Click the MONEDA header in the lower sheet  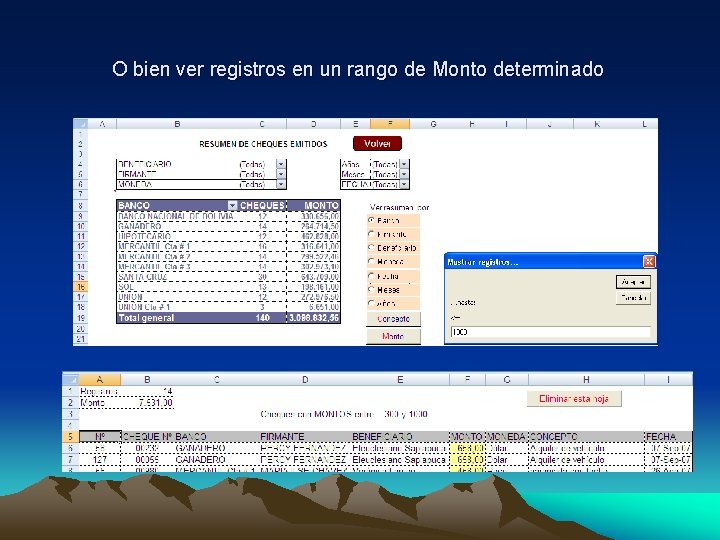click(x=506, y=436)
